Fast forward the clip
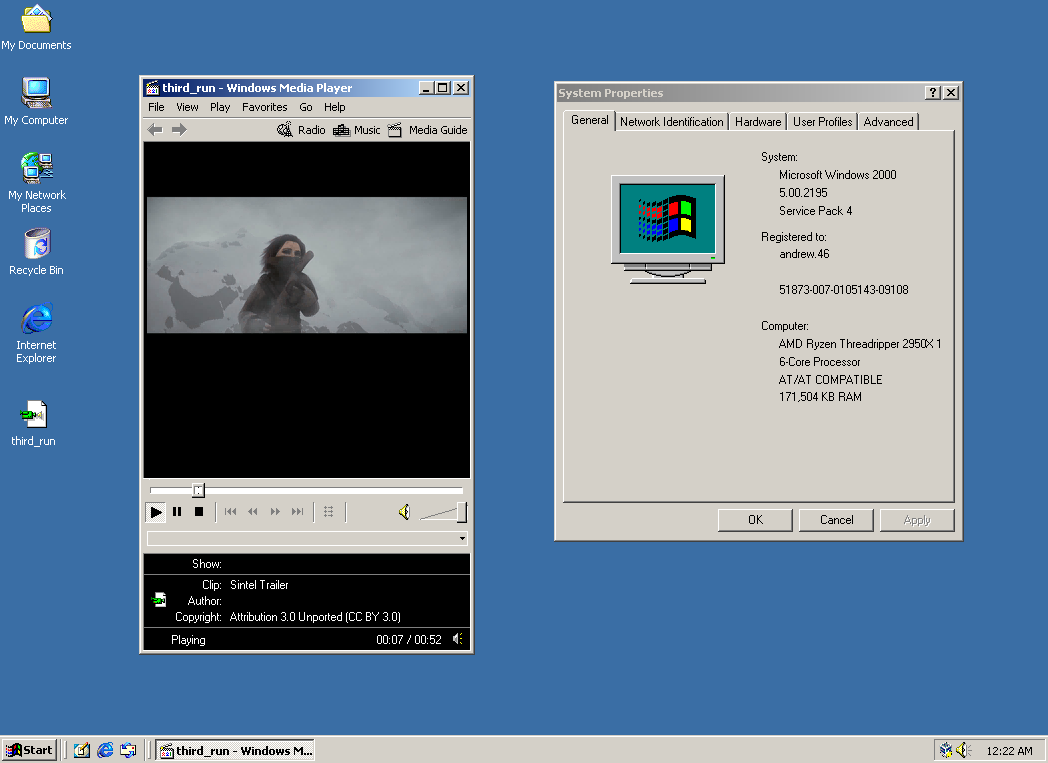Image resolution: width=1048 pixels, height=763 pixels. [x=275, y=512]
